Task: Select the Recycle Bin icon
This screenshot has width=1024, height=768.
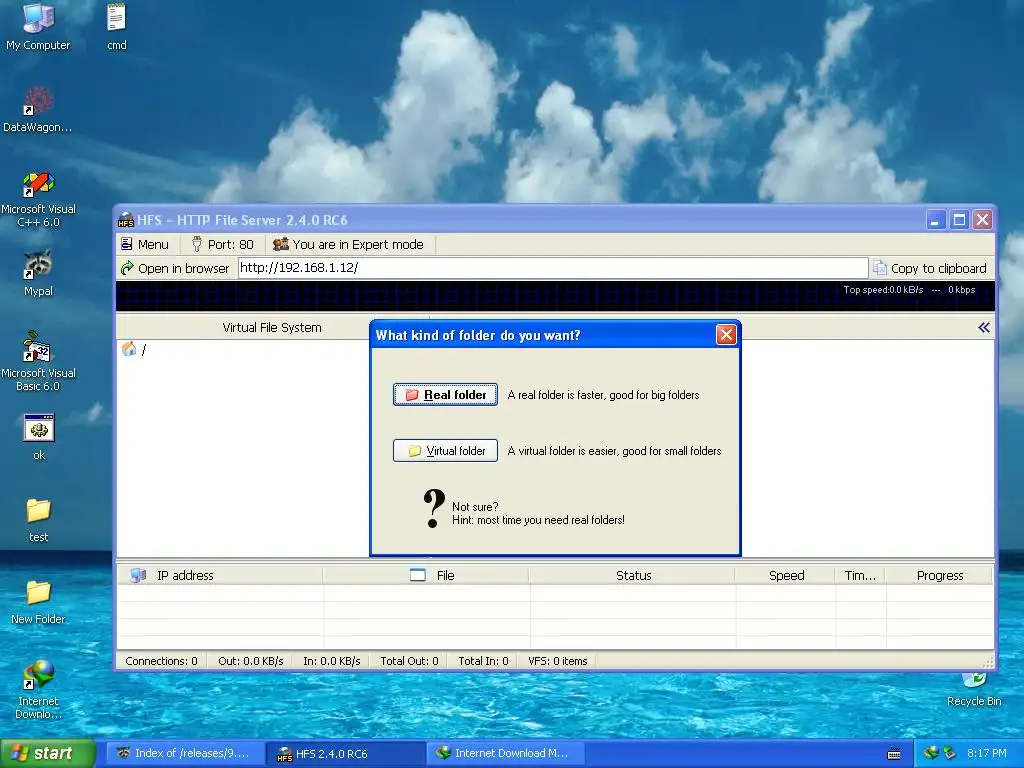Action: (x=974, y=690)
